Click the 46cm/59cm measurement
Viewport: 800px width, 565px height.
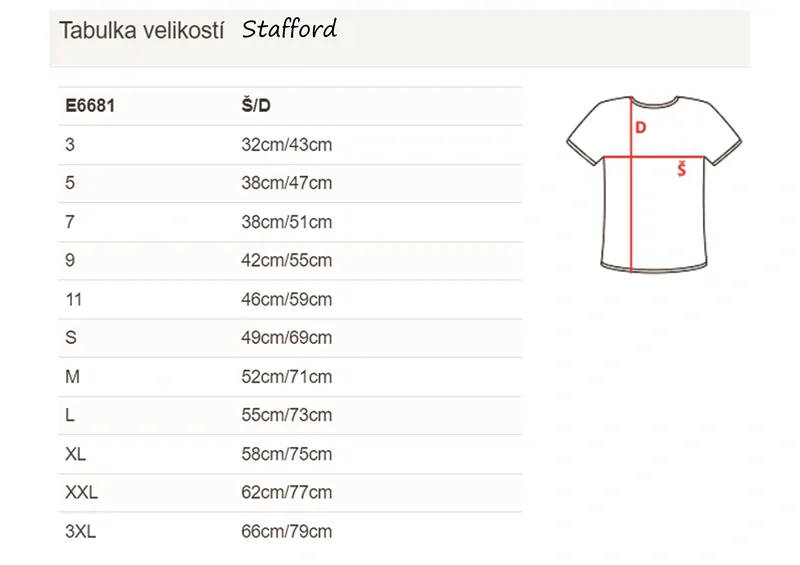click(x=286, y=299)
